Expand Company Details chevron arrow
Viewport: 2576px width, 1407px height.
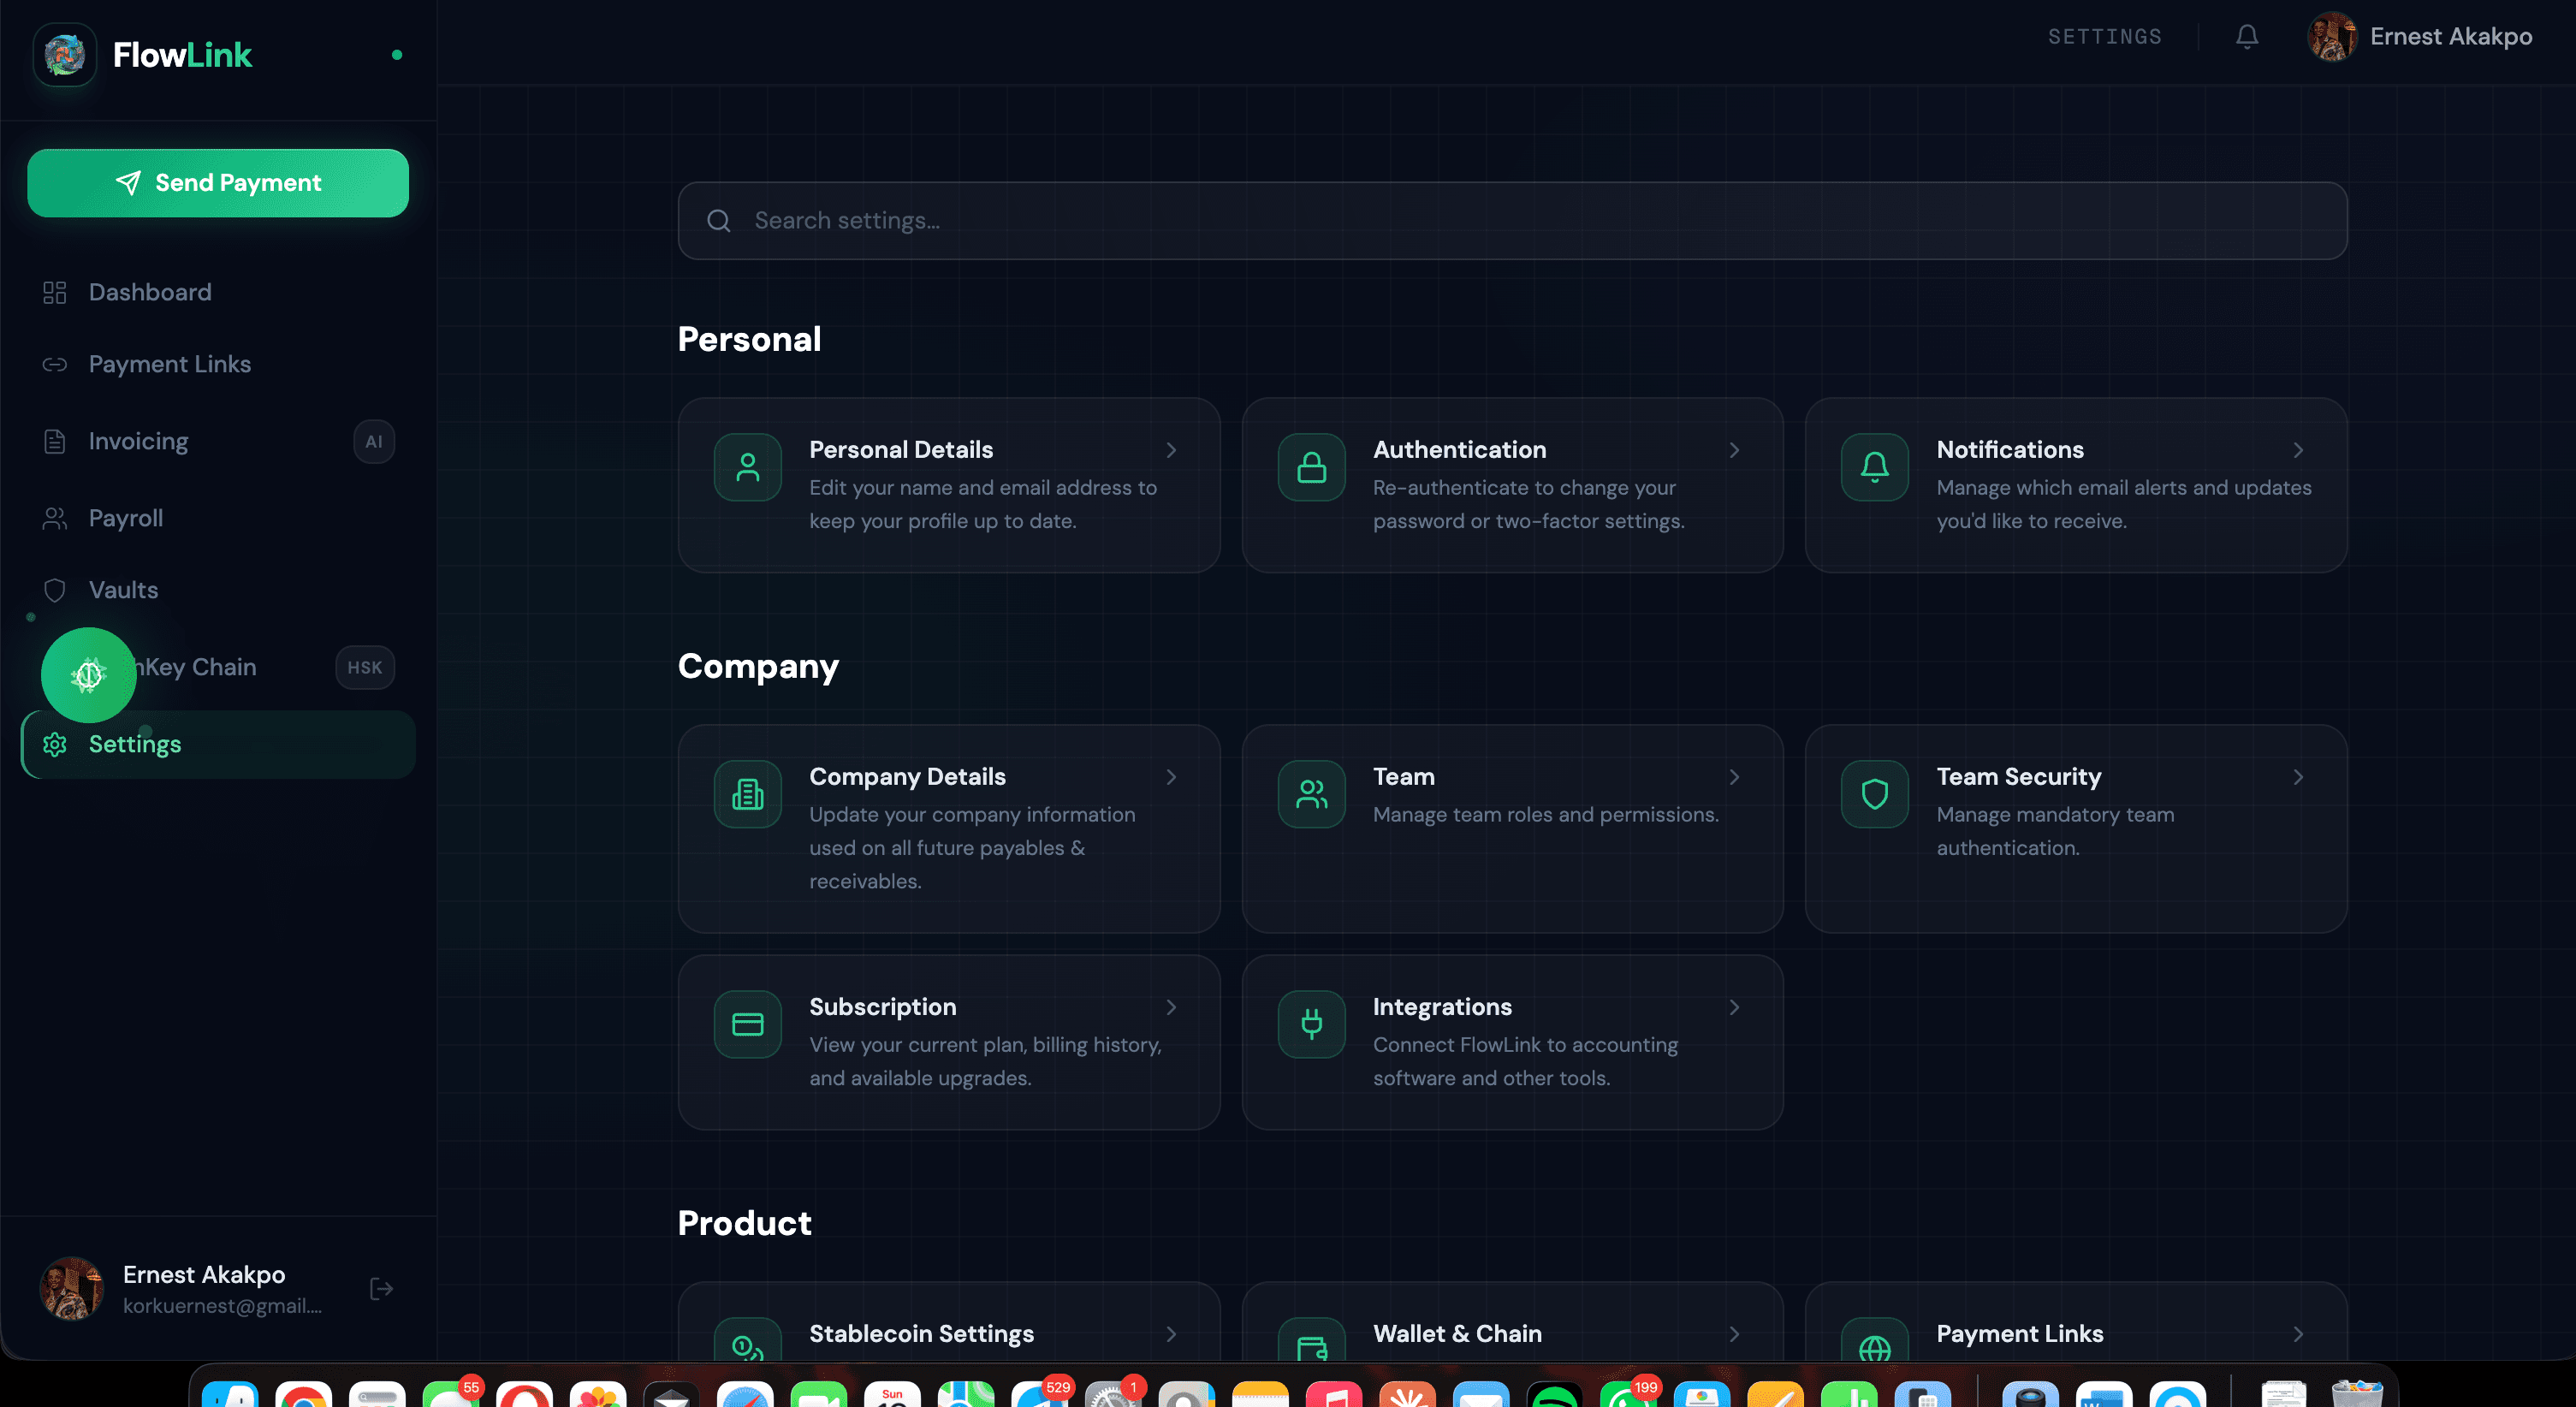point(1170,777)
